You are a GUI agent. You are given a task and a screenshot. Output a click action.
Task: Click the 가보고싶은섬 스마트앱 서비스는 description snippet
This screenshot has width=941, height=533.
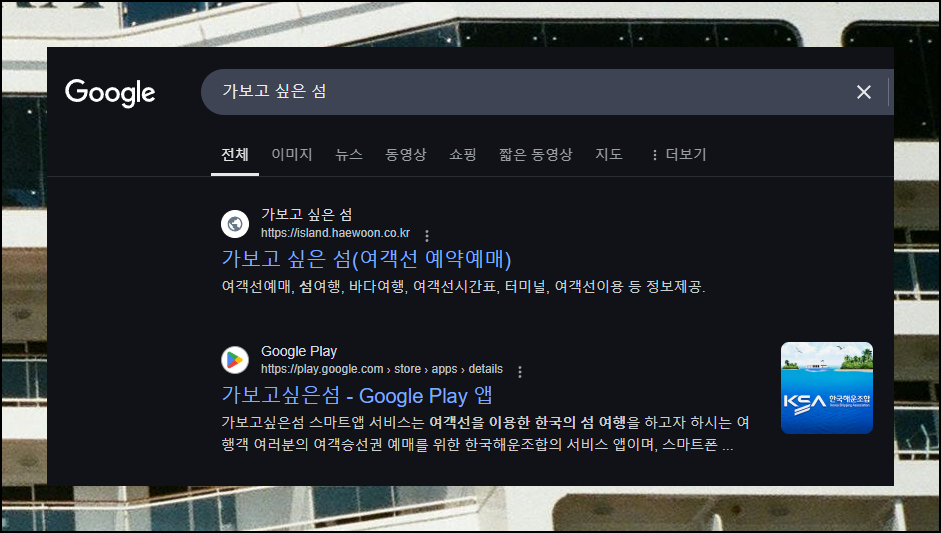pyautogui.click(x=485, y=434)
